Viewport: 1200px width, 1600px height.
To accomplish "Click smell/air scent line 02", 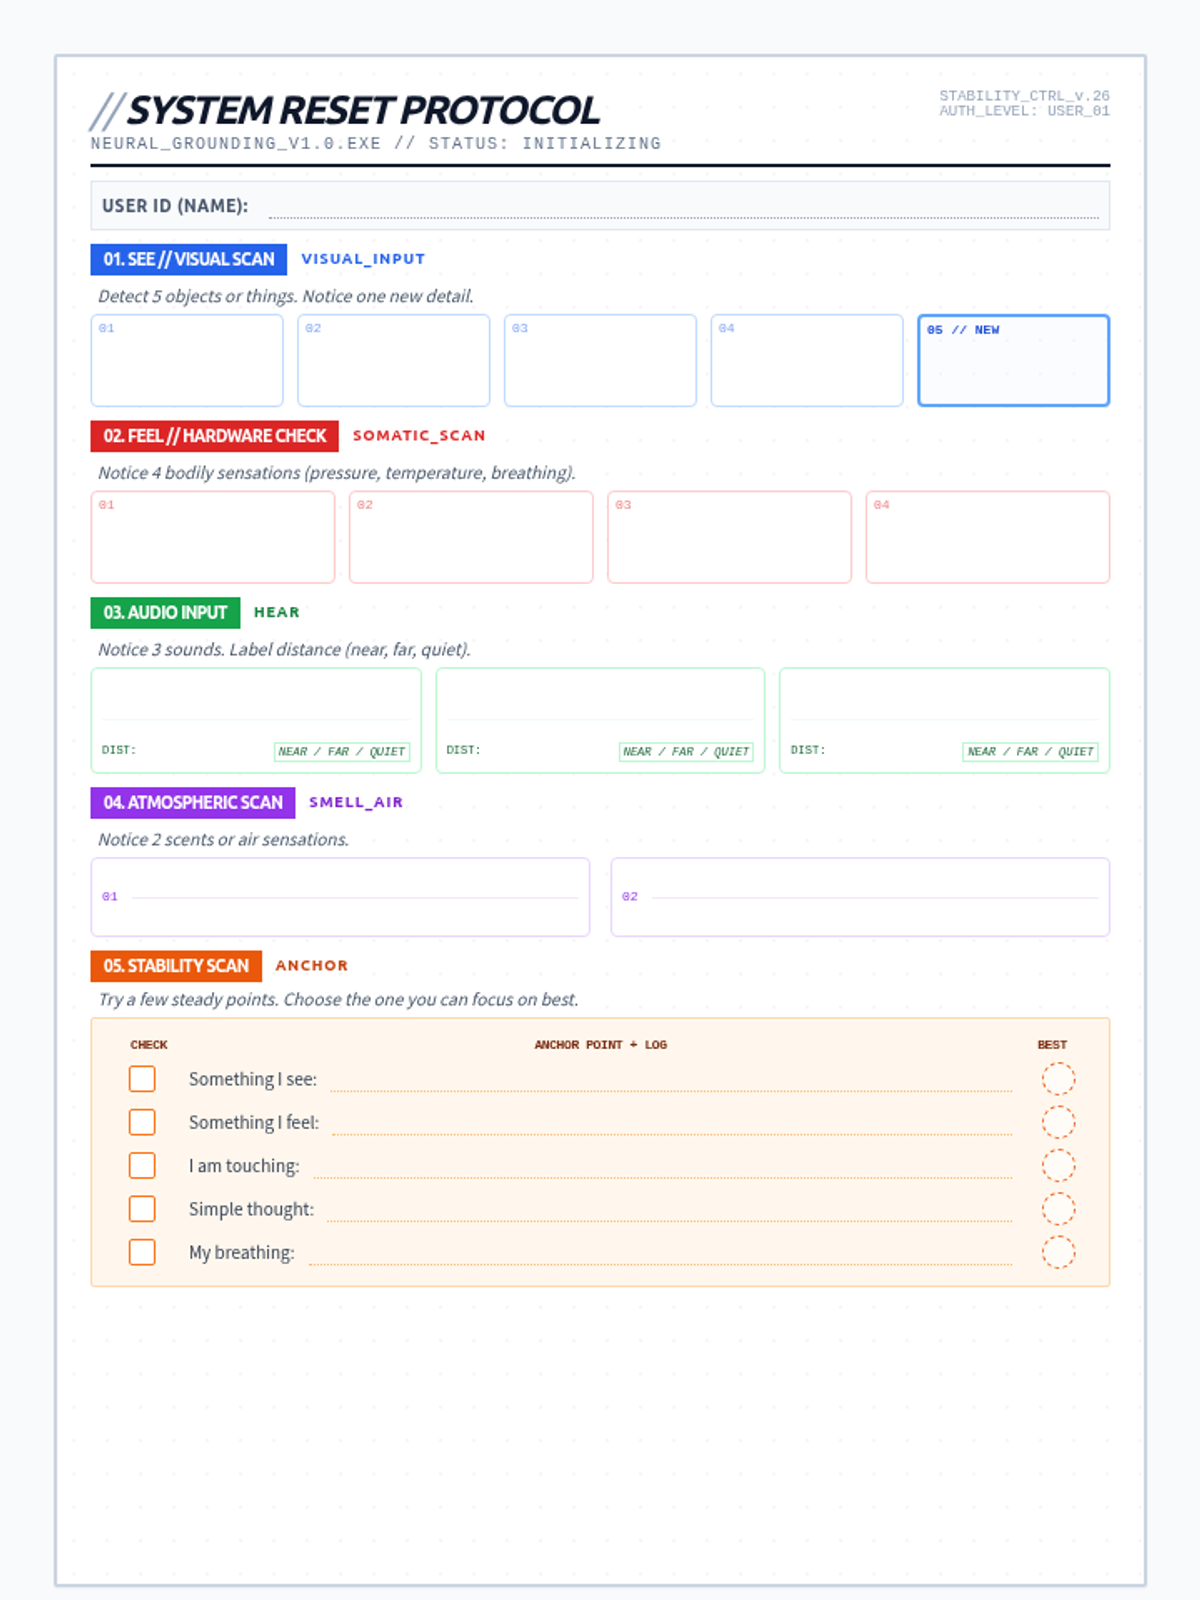I will 874,897.
